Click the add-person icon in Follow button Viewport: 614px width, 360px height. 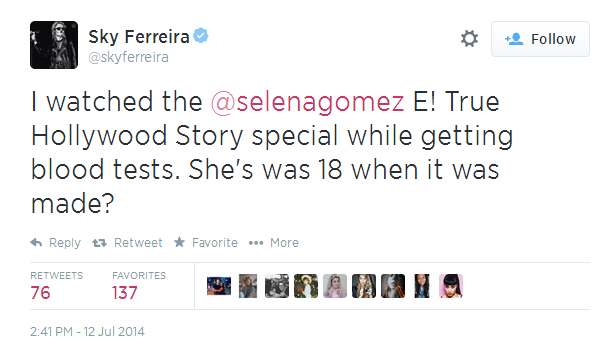point(514,39)
